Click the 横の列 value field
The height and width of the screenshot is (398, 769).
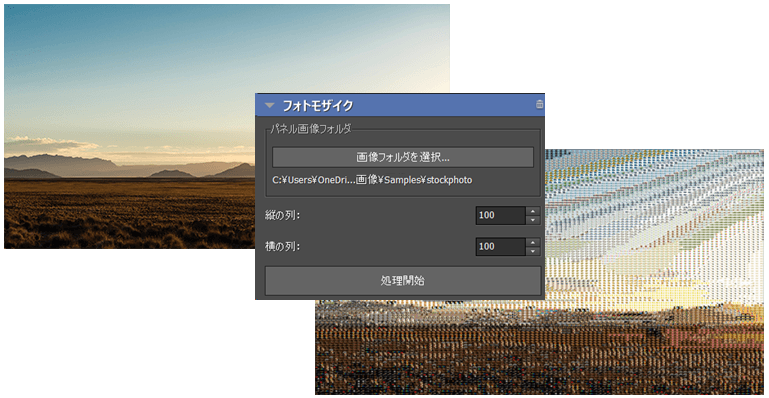pos(501,247)
